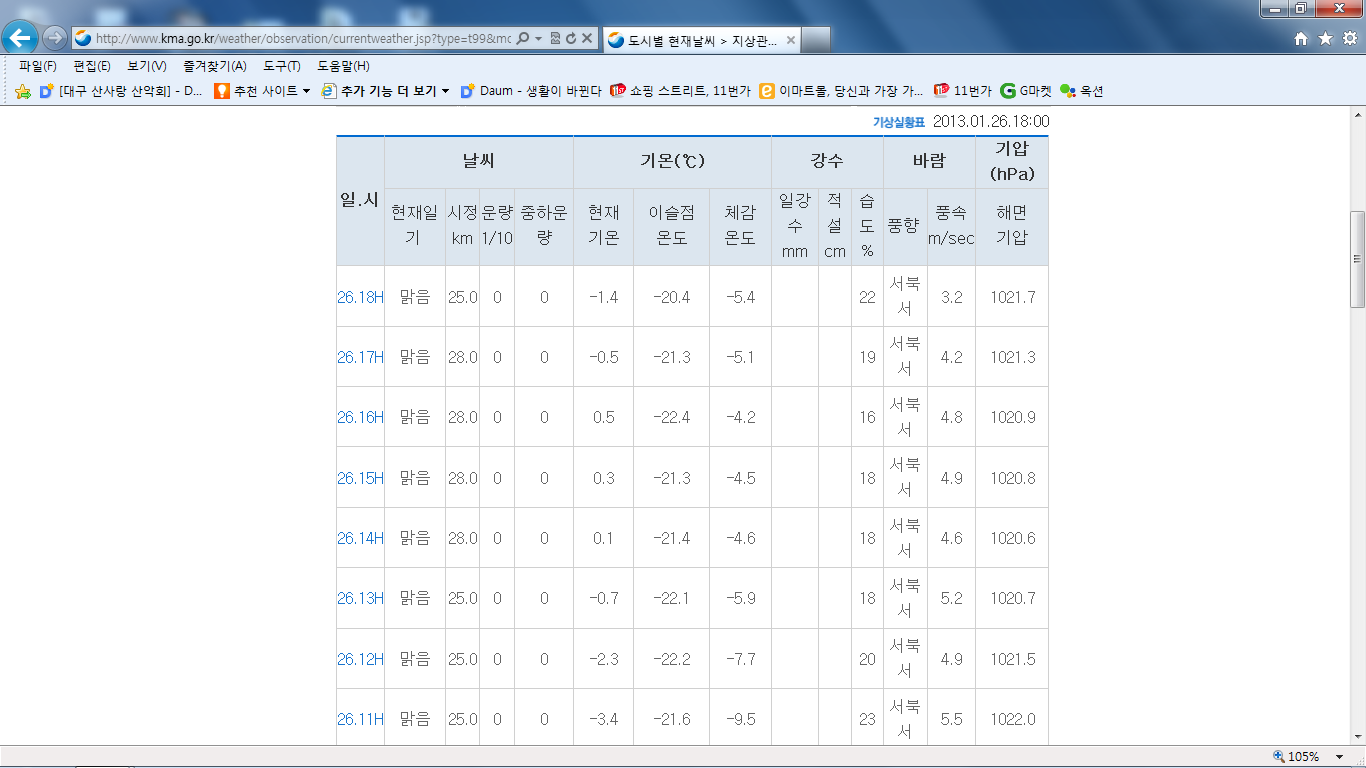The width and height of the screenshot is (1366, 768).
Task: Open a new blank tab
Action: (x=816, y=40)
